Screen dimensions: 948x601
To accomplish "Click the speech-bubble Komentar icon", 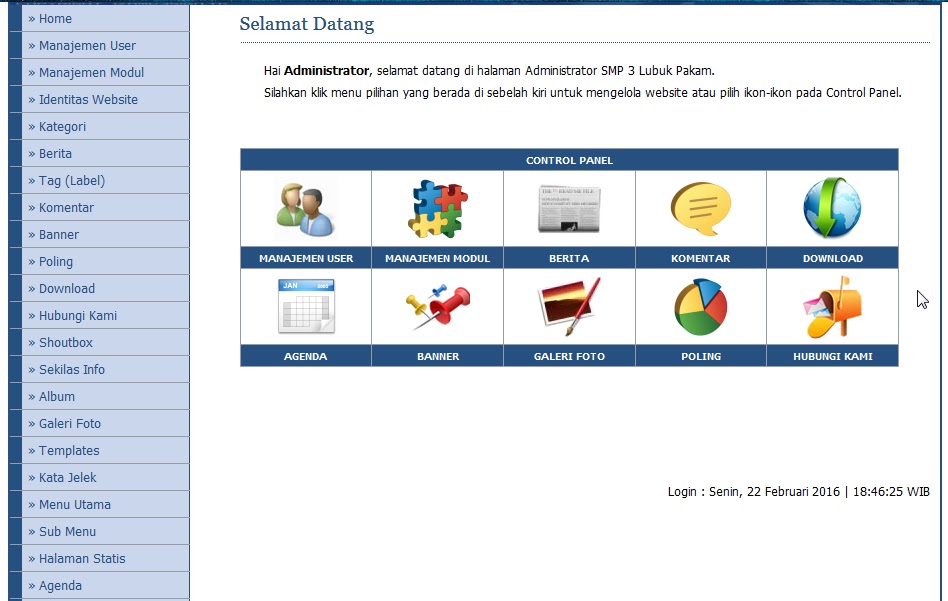I will [x=700, y=208].
